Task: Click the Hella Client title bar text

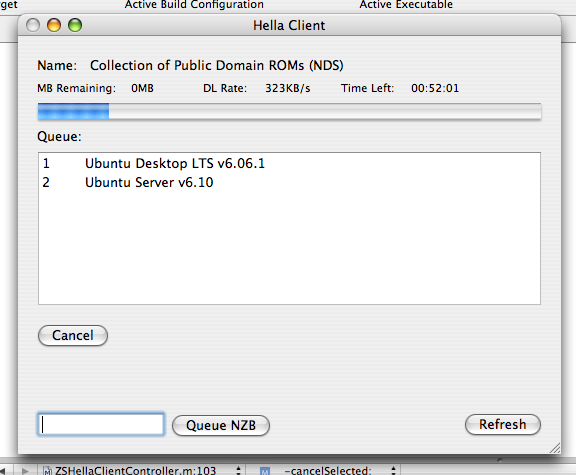Action: pos(289,26)
